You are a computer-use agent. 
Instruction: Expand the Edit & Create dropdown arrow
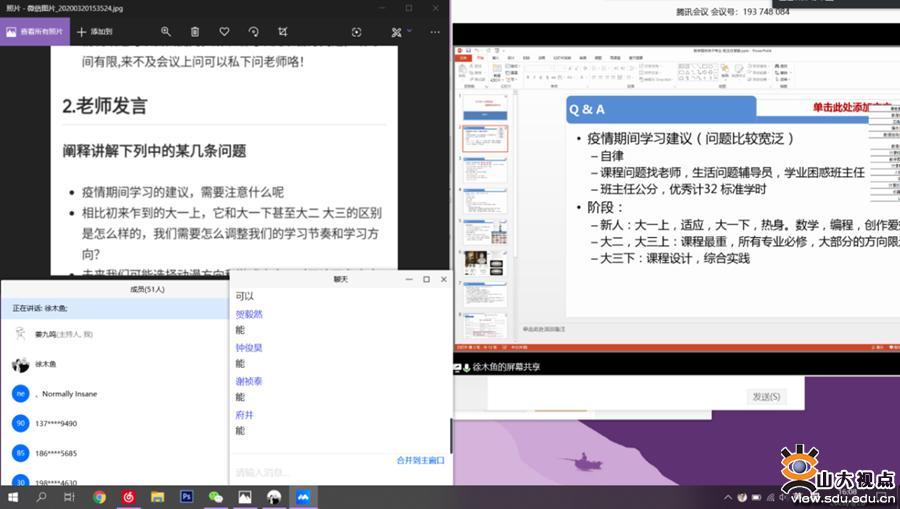click(x=409, y=32)
